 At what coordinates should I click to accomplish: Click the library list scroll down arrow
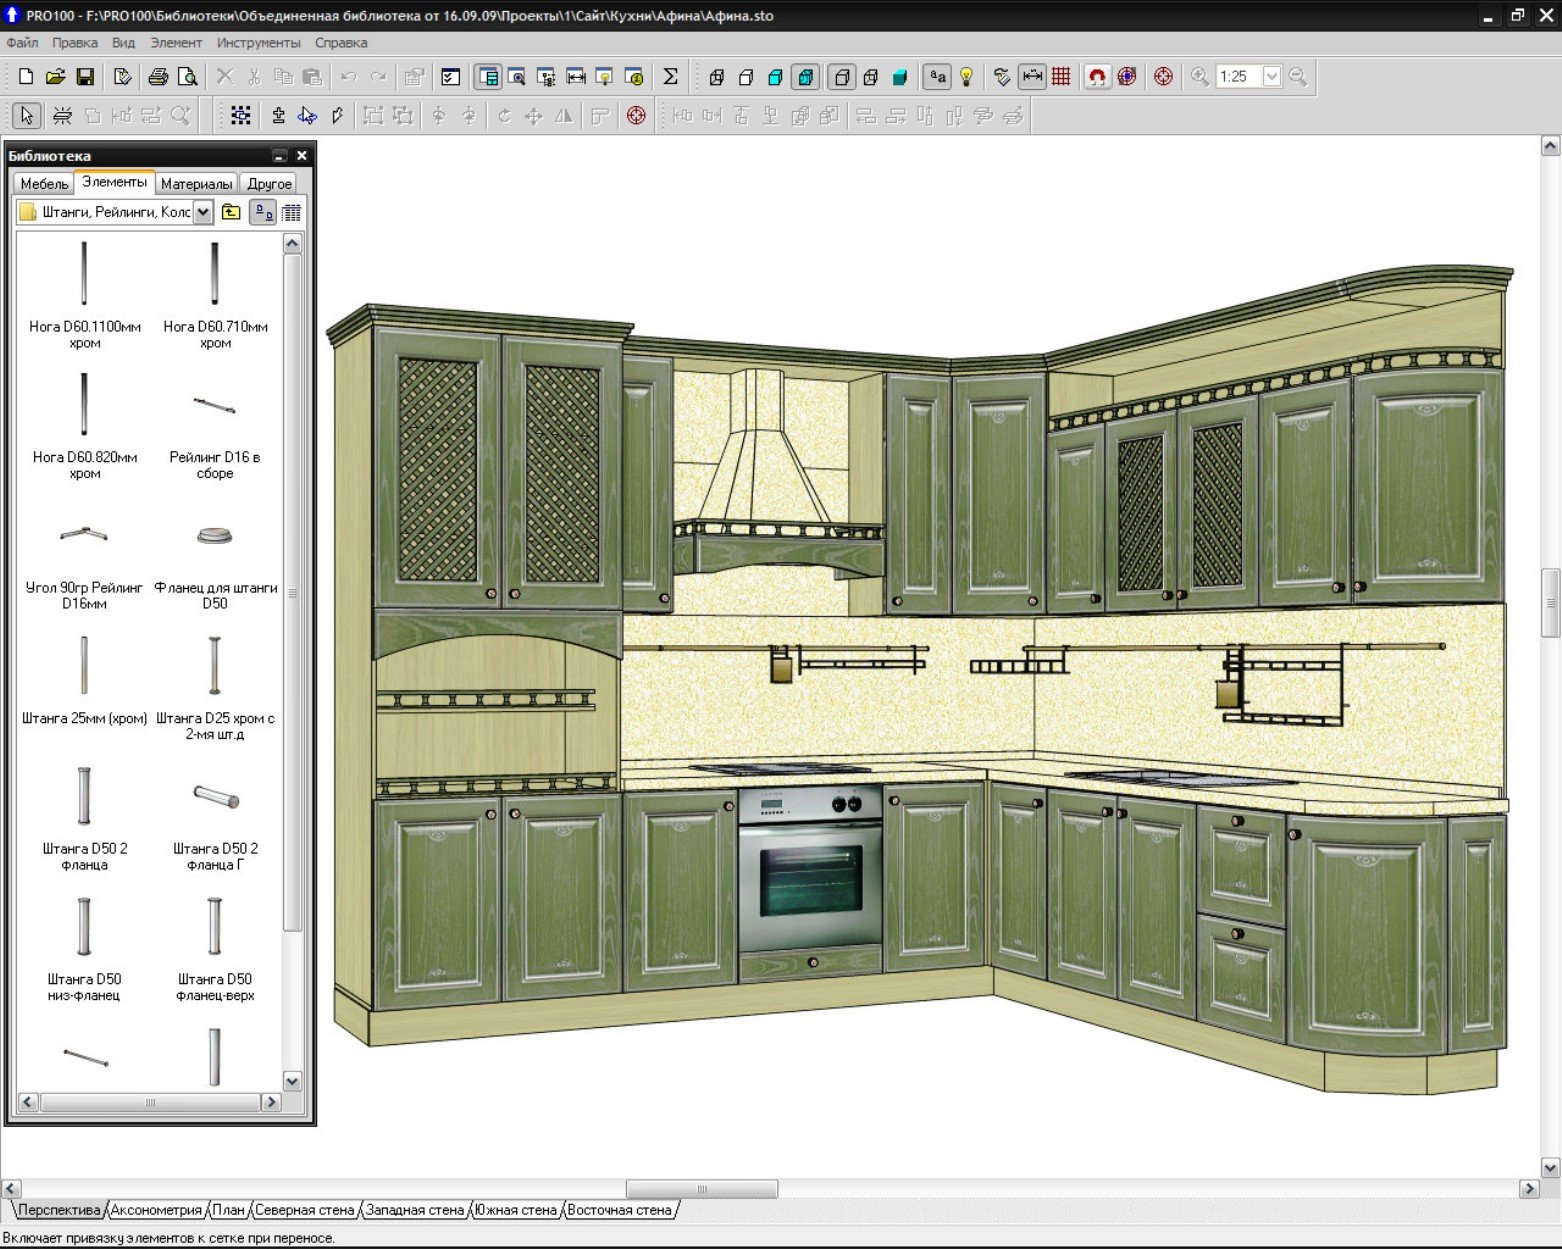(x=292, y=1081)
